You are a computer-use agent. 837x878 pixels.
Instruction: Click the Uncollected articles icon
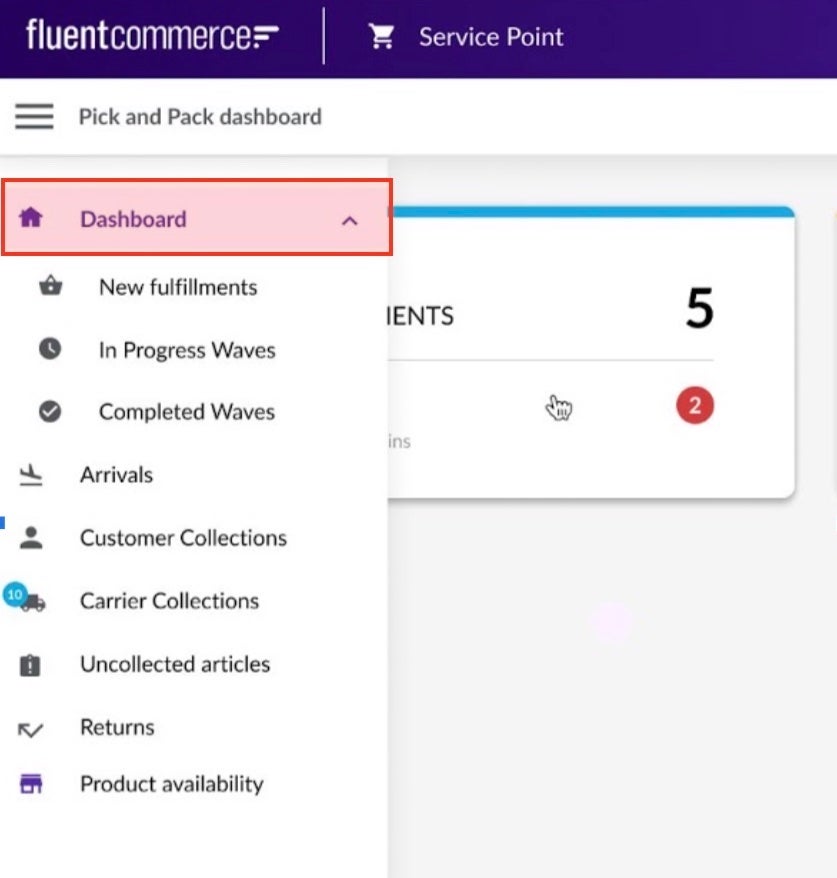(31, 665)
